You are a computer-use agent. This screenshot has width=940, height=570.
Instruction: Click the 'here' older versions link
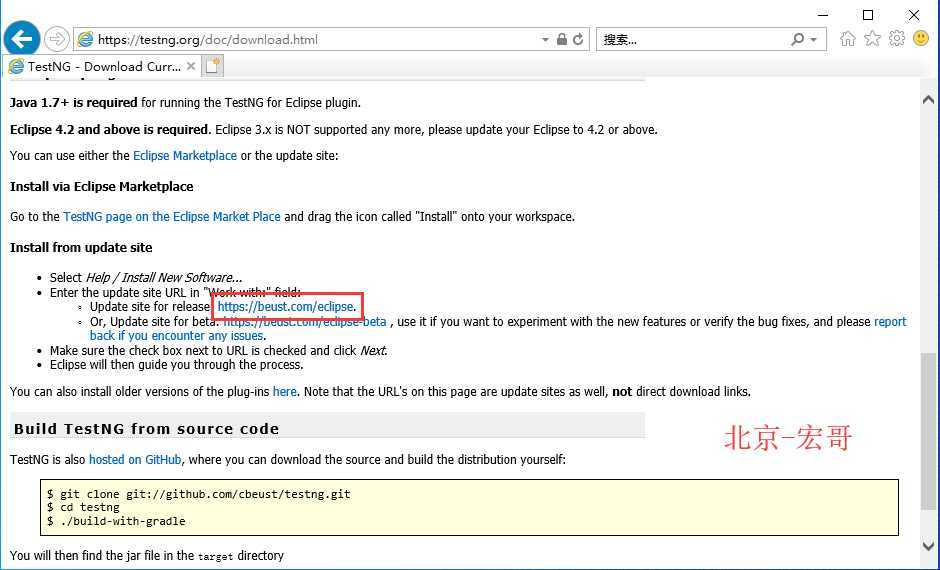[x=285, y=392]
